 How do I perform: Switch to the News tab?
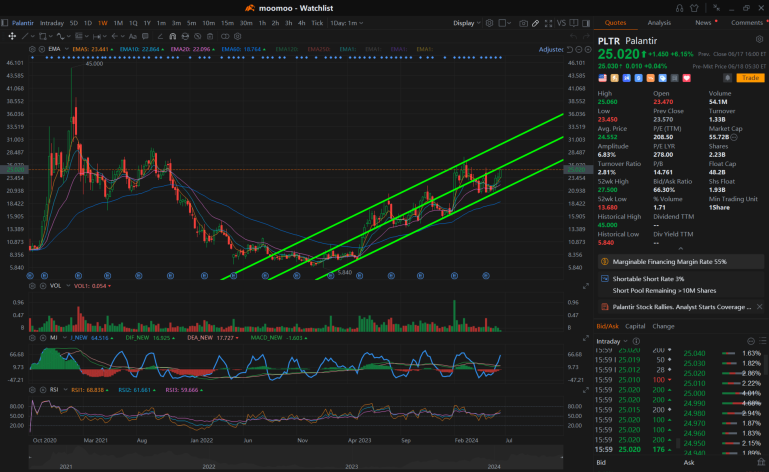pos(703,23)
